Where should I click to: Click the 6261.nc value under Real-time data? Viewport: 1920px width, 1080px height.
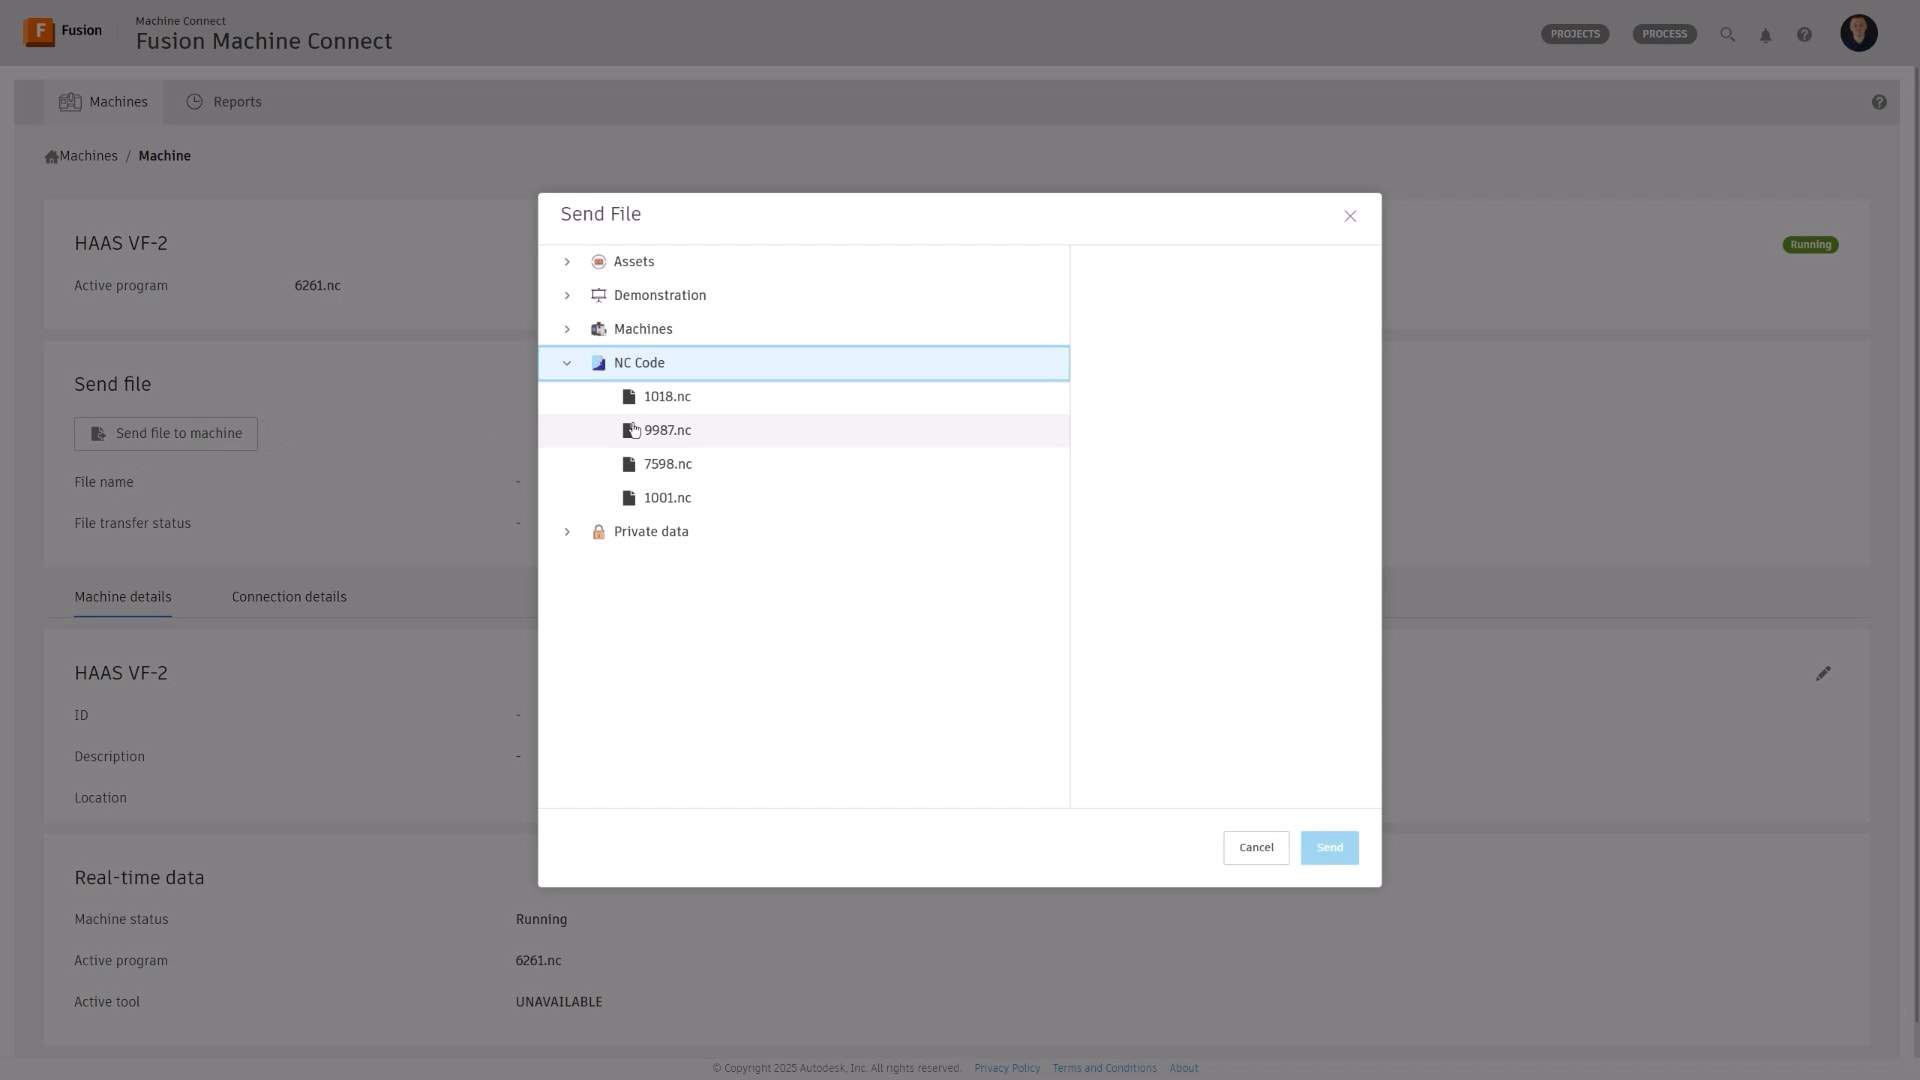pyautogui.click(x=538, y=961)
